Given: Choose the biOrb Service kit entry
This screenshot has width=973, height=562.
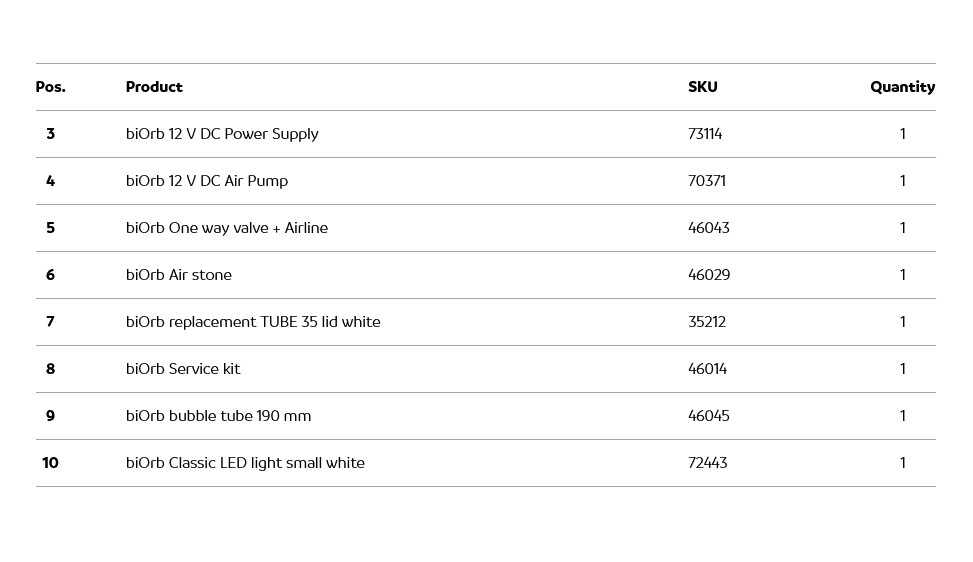Looking at the screenshot, I should (183, 369).
